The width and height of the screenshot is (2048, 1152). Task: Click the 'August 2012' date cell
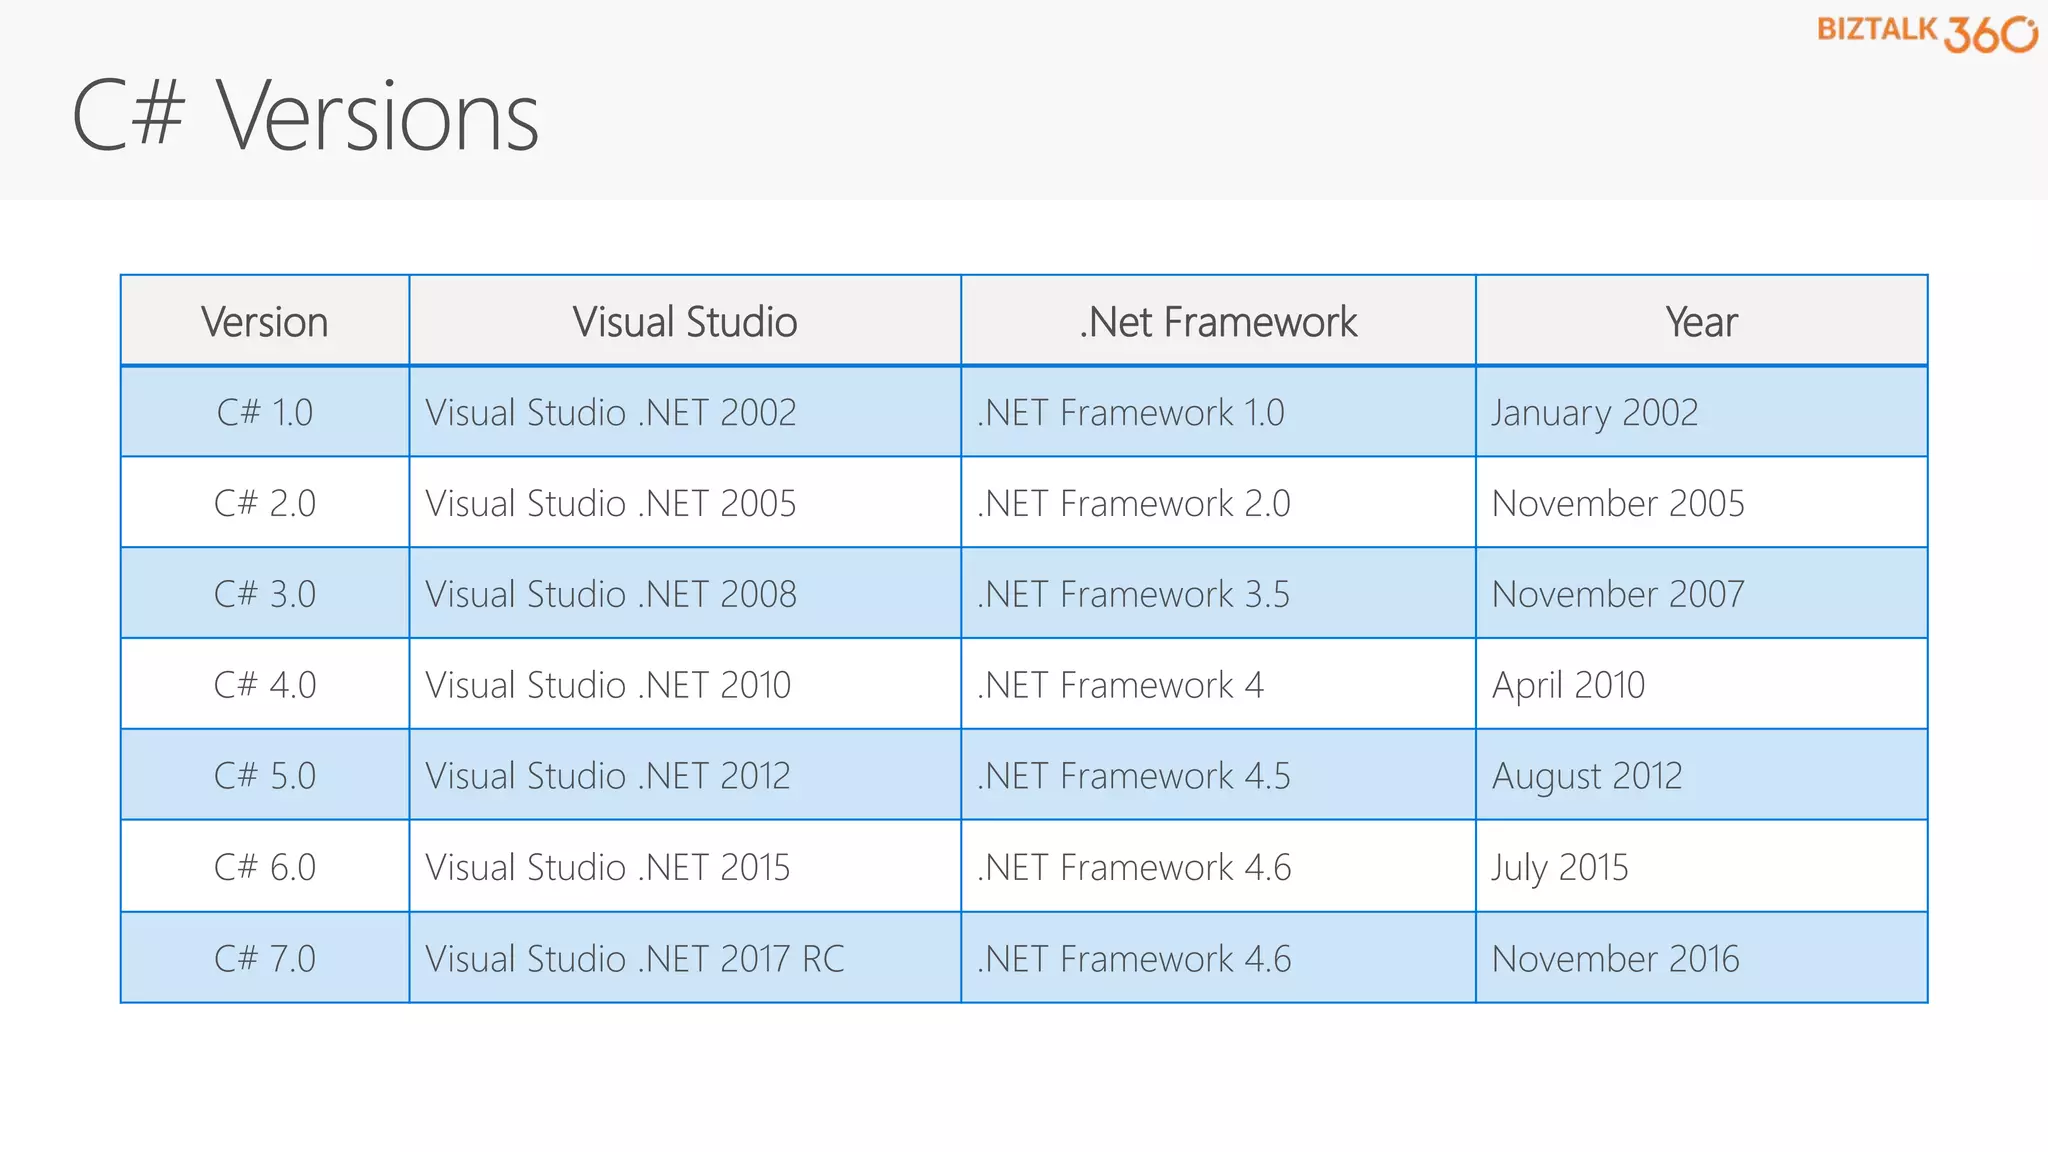coord(1701,776)
